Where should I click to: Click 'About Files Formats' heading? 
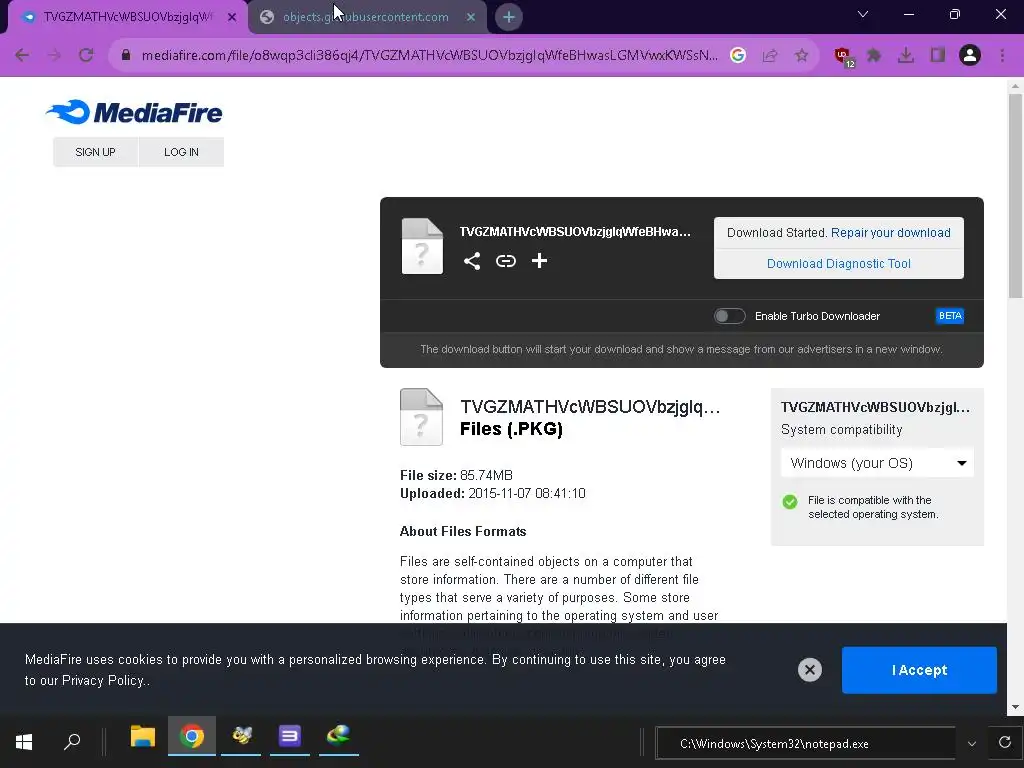click(x=463, y=532)
